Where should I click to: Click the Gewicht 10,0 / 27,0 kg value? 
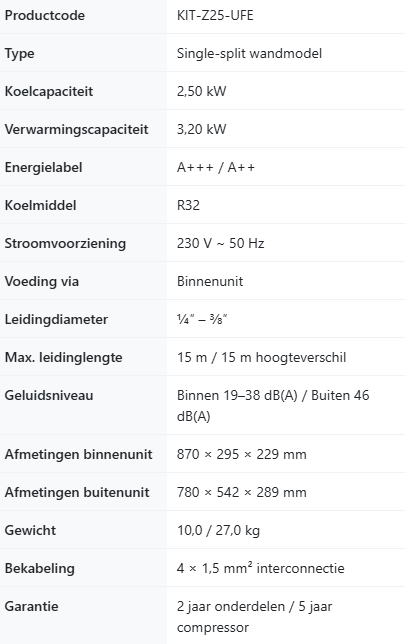point(218,530)
